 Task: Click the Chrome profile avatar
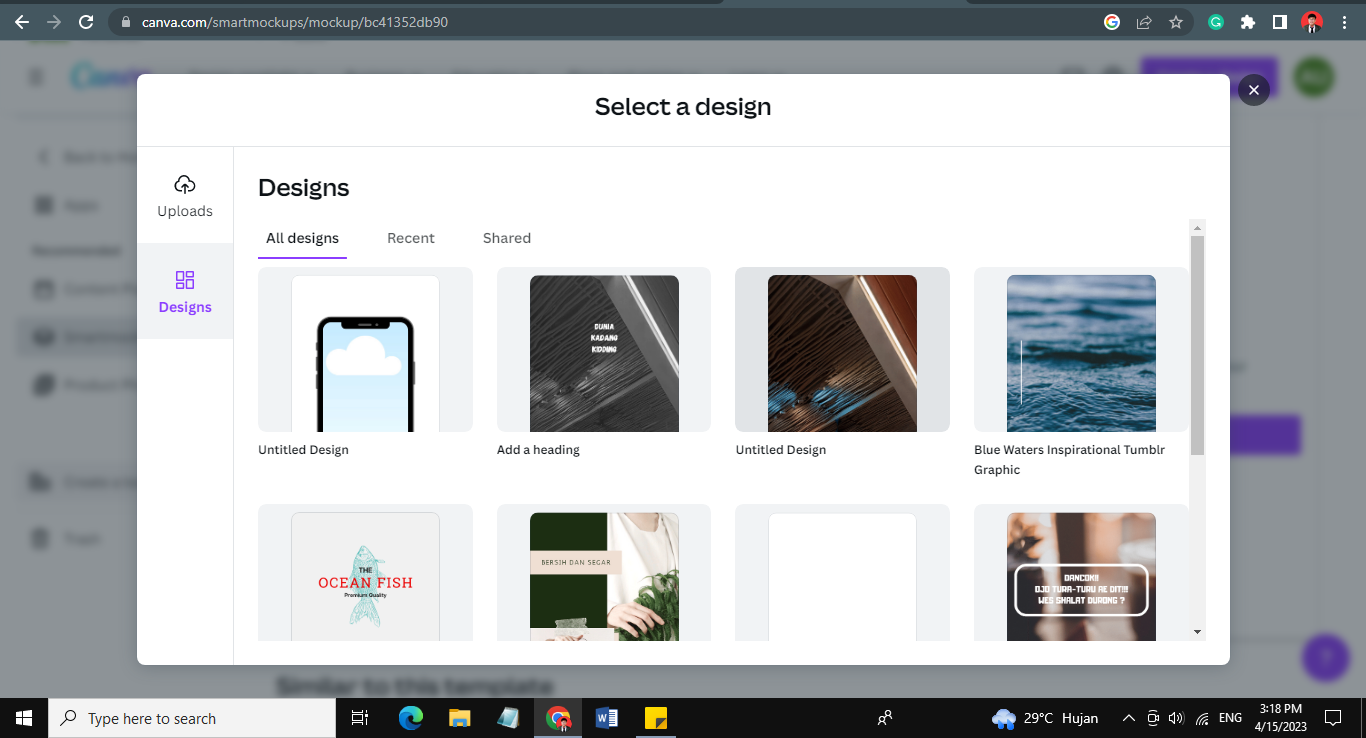(1311, 21)
